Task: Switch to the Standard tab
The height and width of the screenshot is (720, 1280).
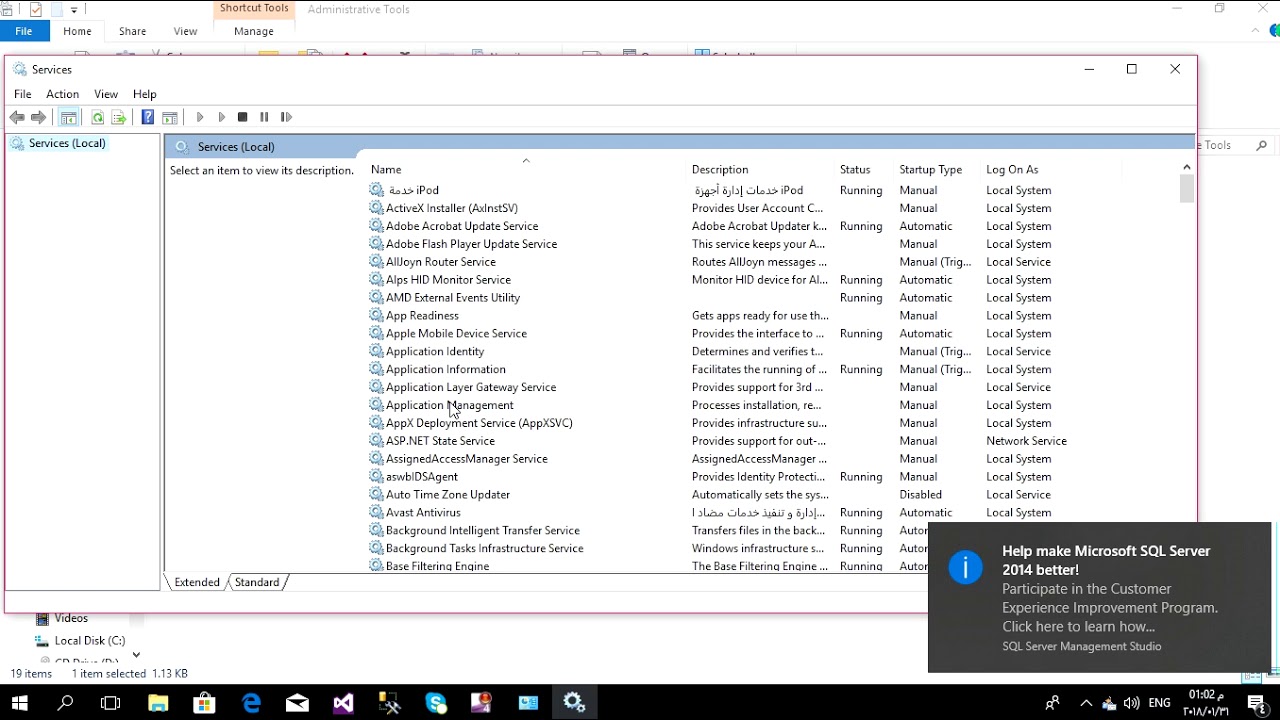Action: point(257,582)
